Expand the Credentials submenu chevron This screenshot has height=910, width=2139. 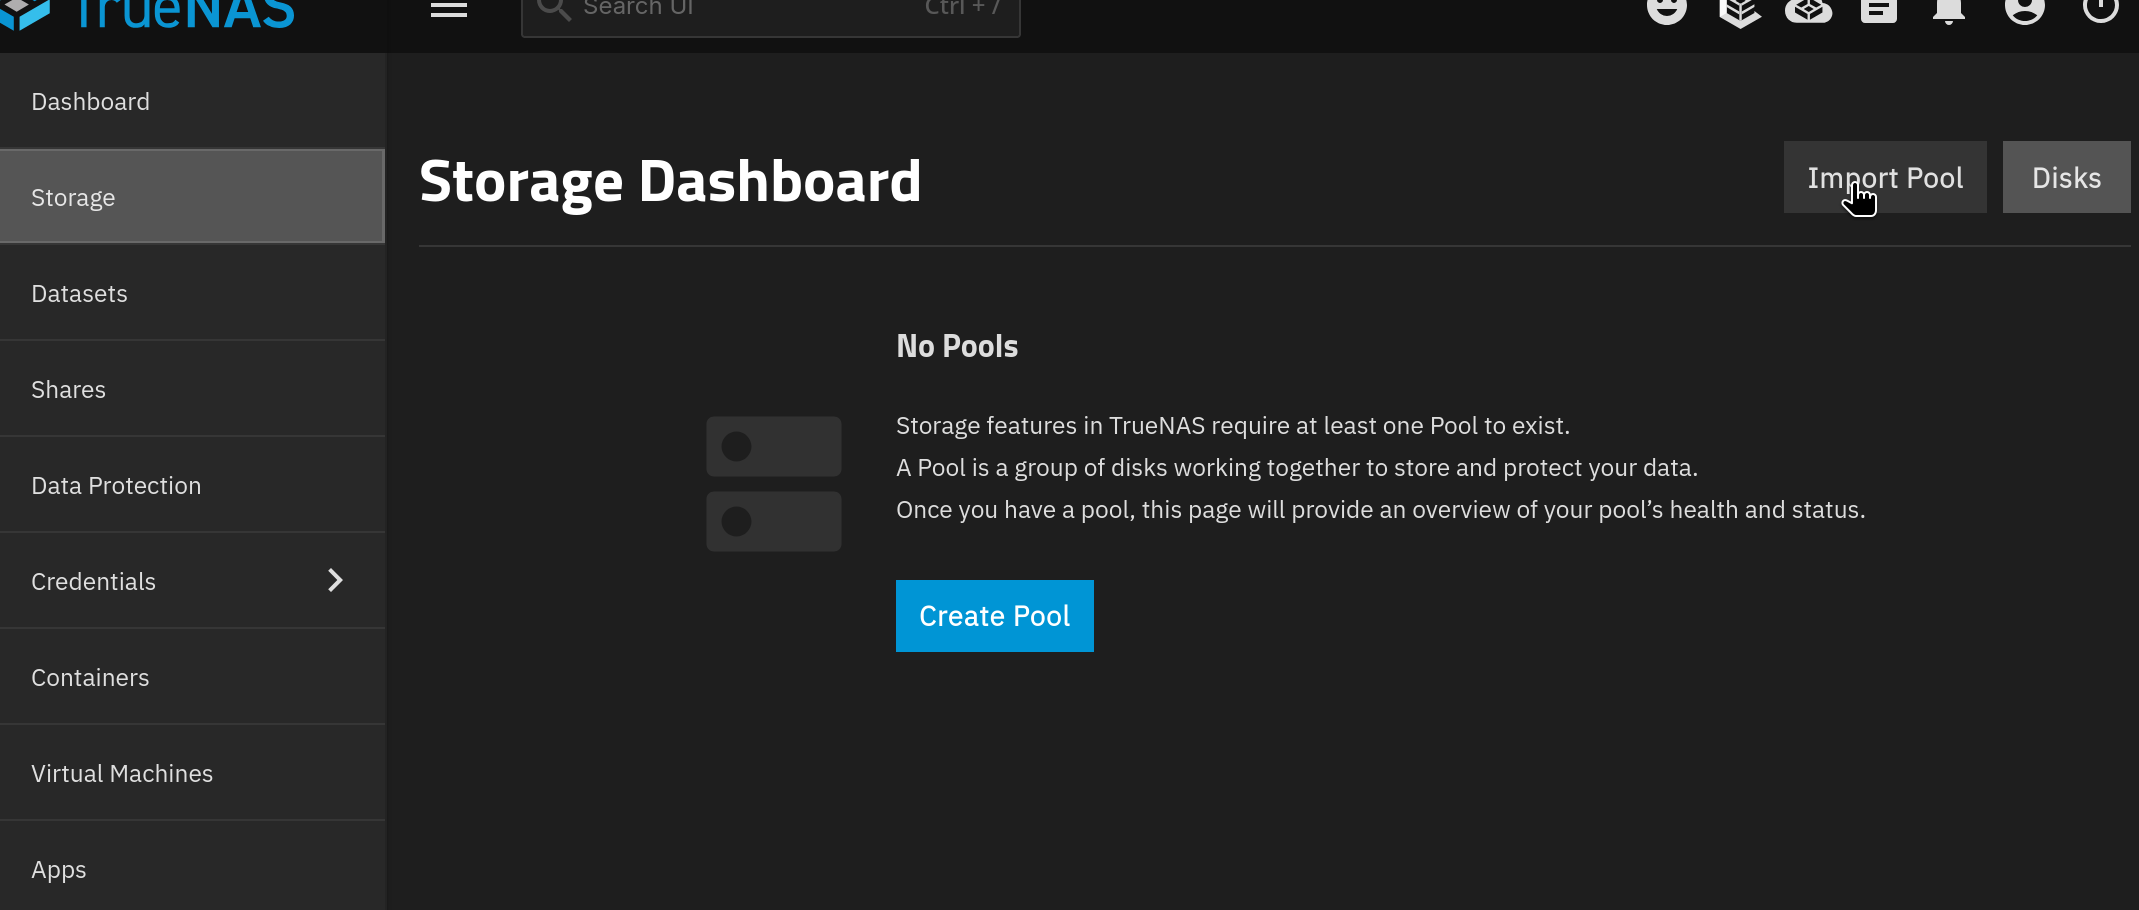point(335,581)
